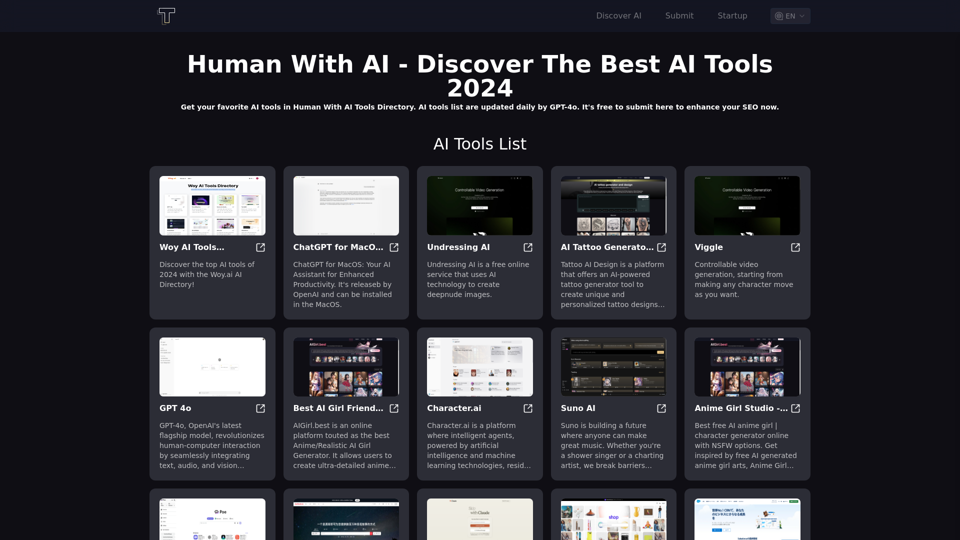Viewport: 960px width, 540px height.
Task: Click 'Character.ai is a platform' description
Action: pos(479,445)
